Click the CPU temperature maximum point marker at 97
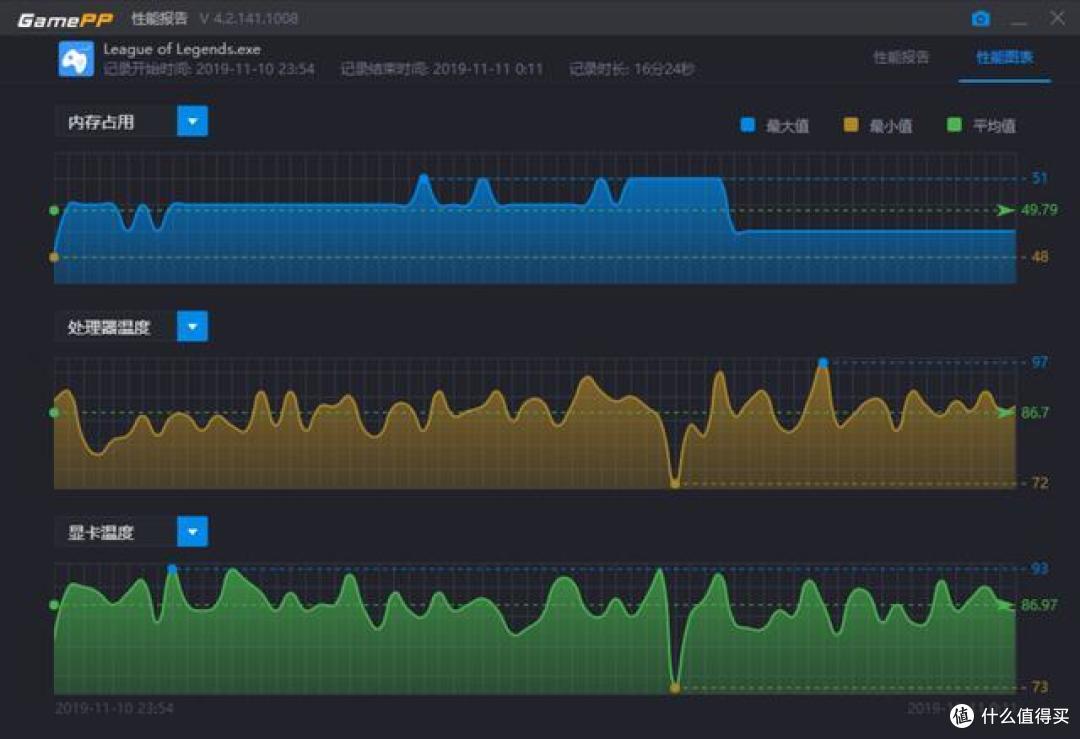The height and width of the screenshot is (739, 1080). coord(823,362)
